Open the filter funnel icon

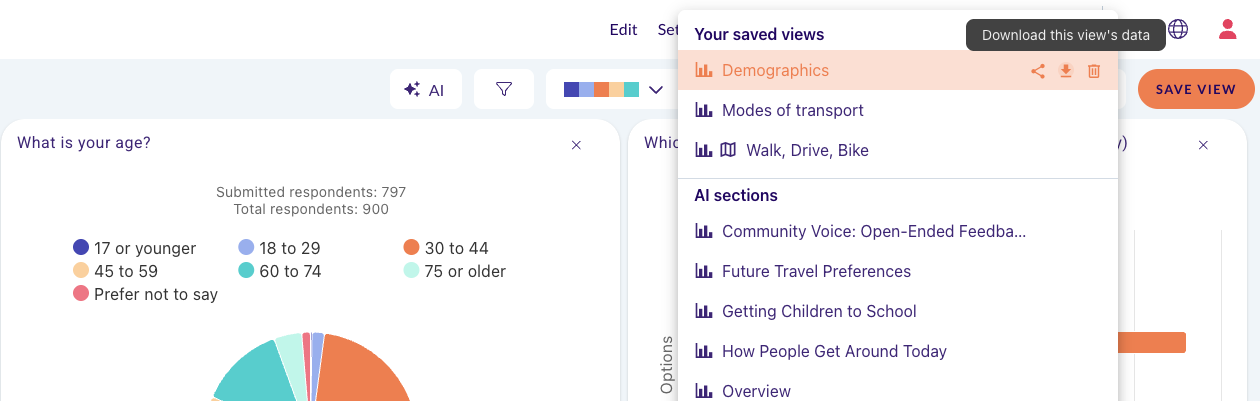click(504, 89)
